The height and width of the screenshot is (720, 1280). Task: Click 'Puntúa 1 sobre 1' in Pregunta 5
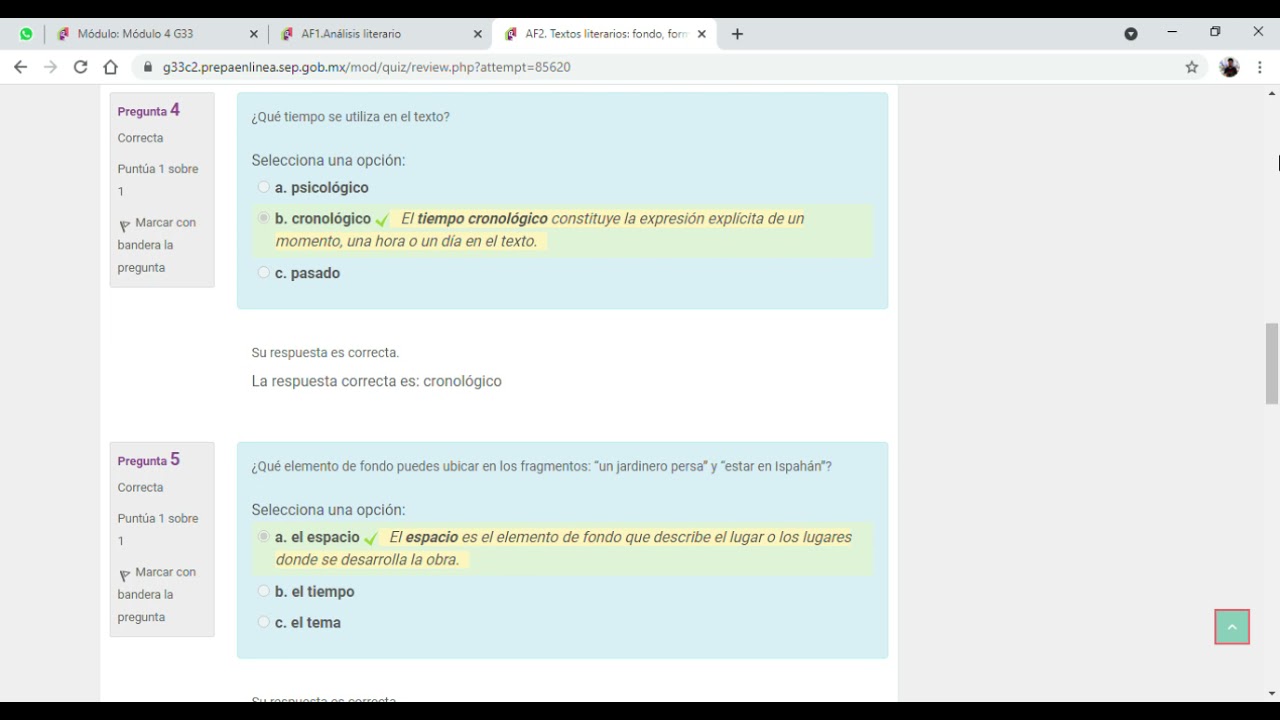pyautogui.click(x=158, y=529)
